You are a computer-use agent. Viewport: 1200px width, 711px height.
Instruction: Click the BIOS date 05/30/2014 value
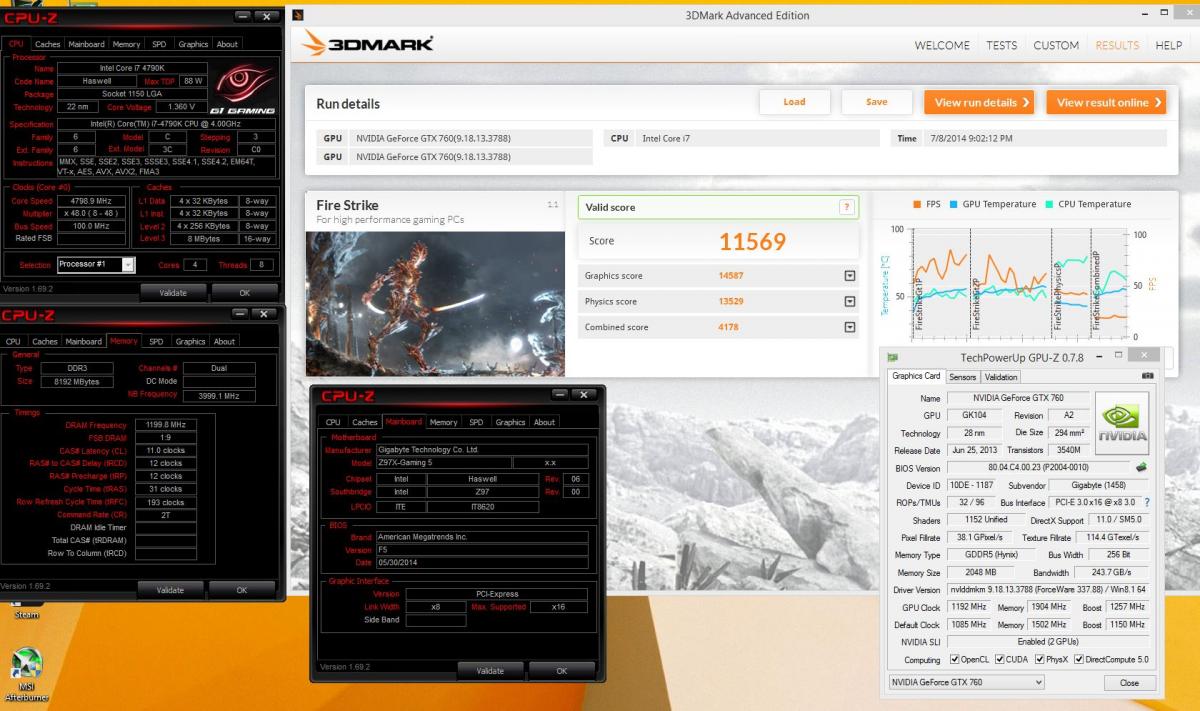(x=482, y=563)
